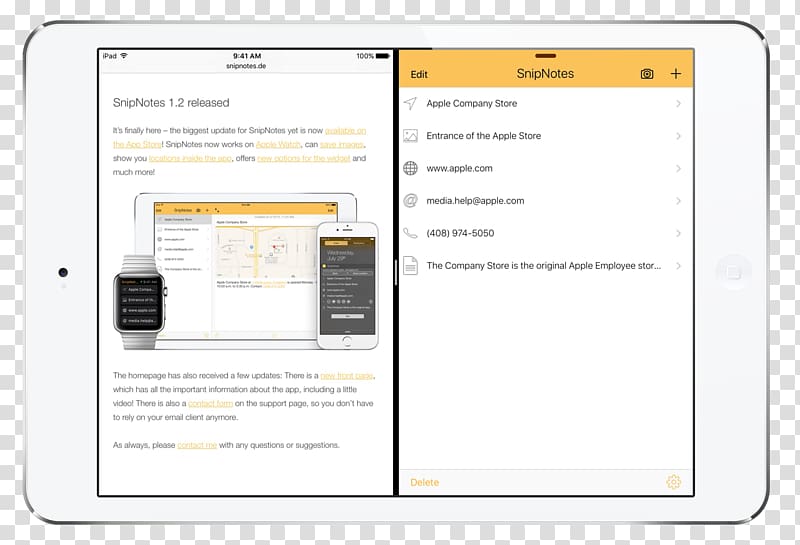Follow the 'contact me' link

tap(197, 445)
